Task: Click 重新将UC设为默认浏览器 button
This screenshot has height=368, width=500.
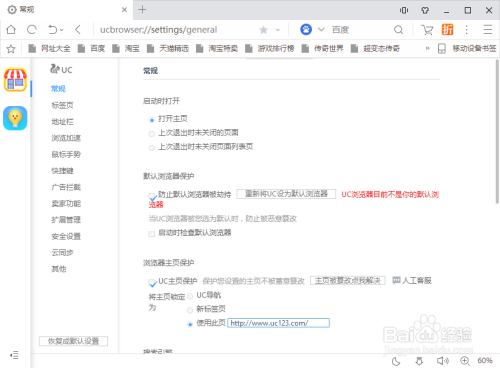Action: click(x=286, y=194)
